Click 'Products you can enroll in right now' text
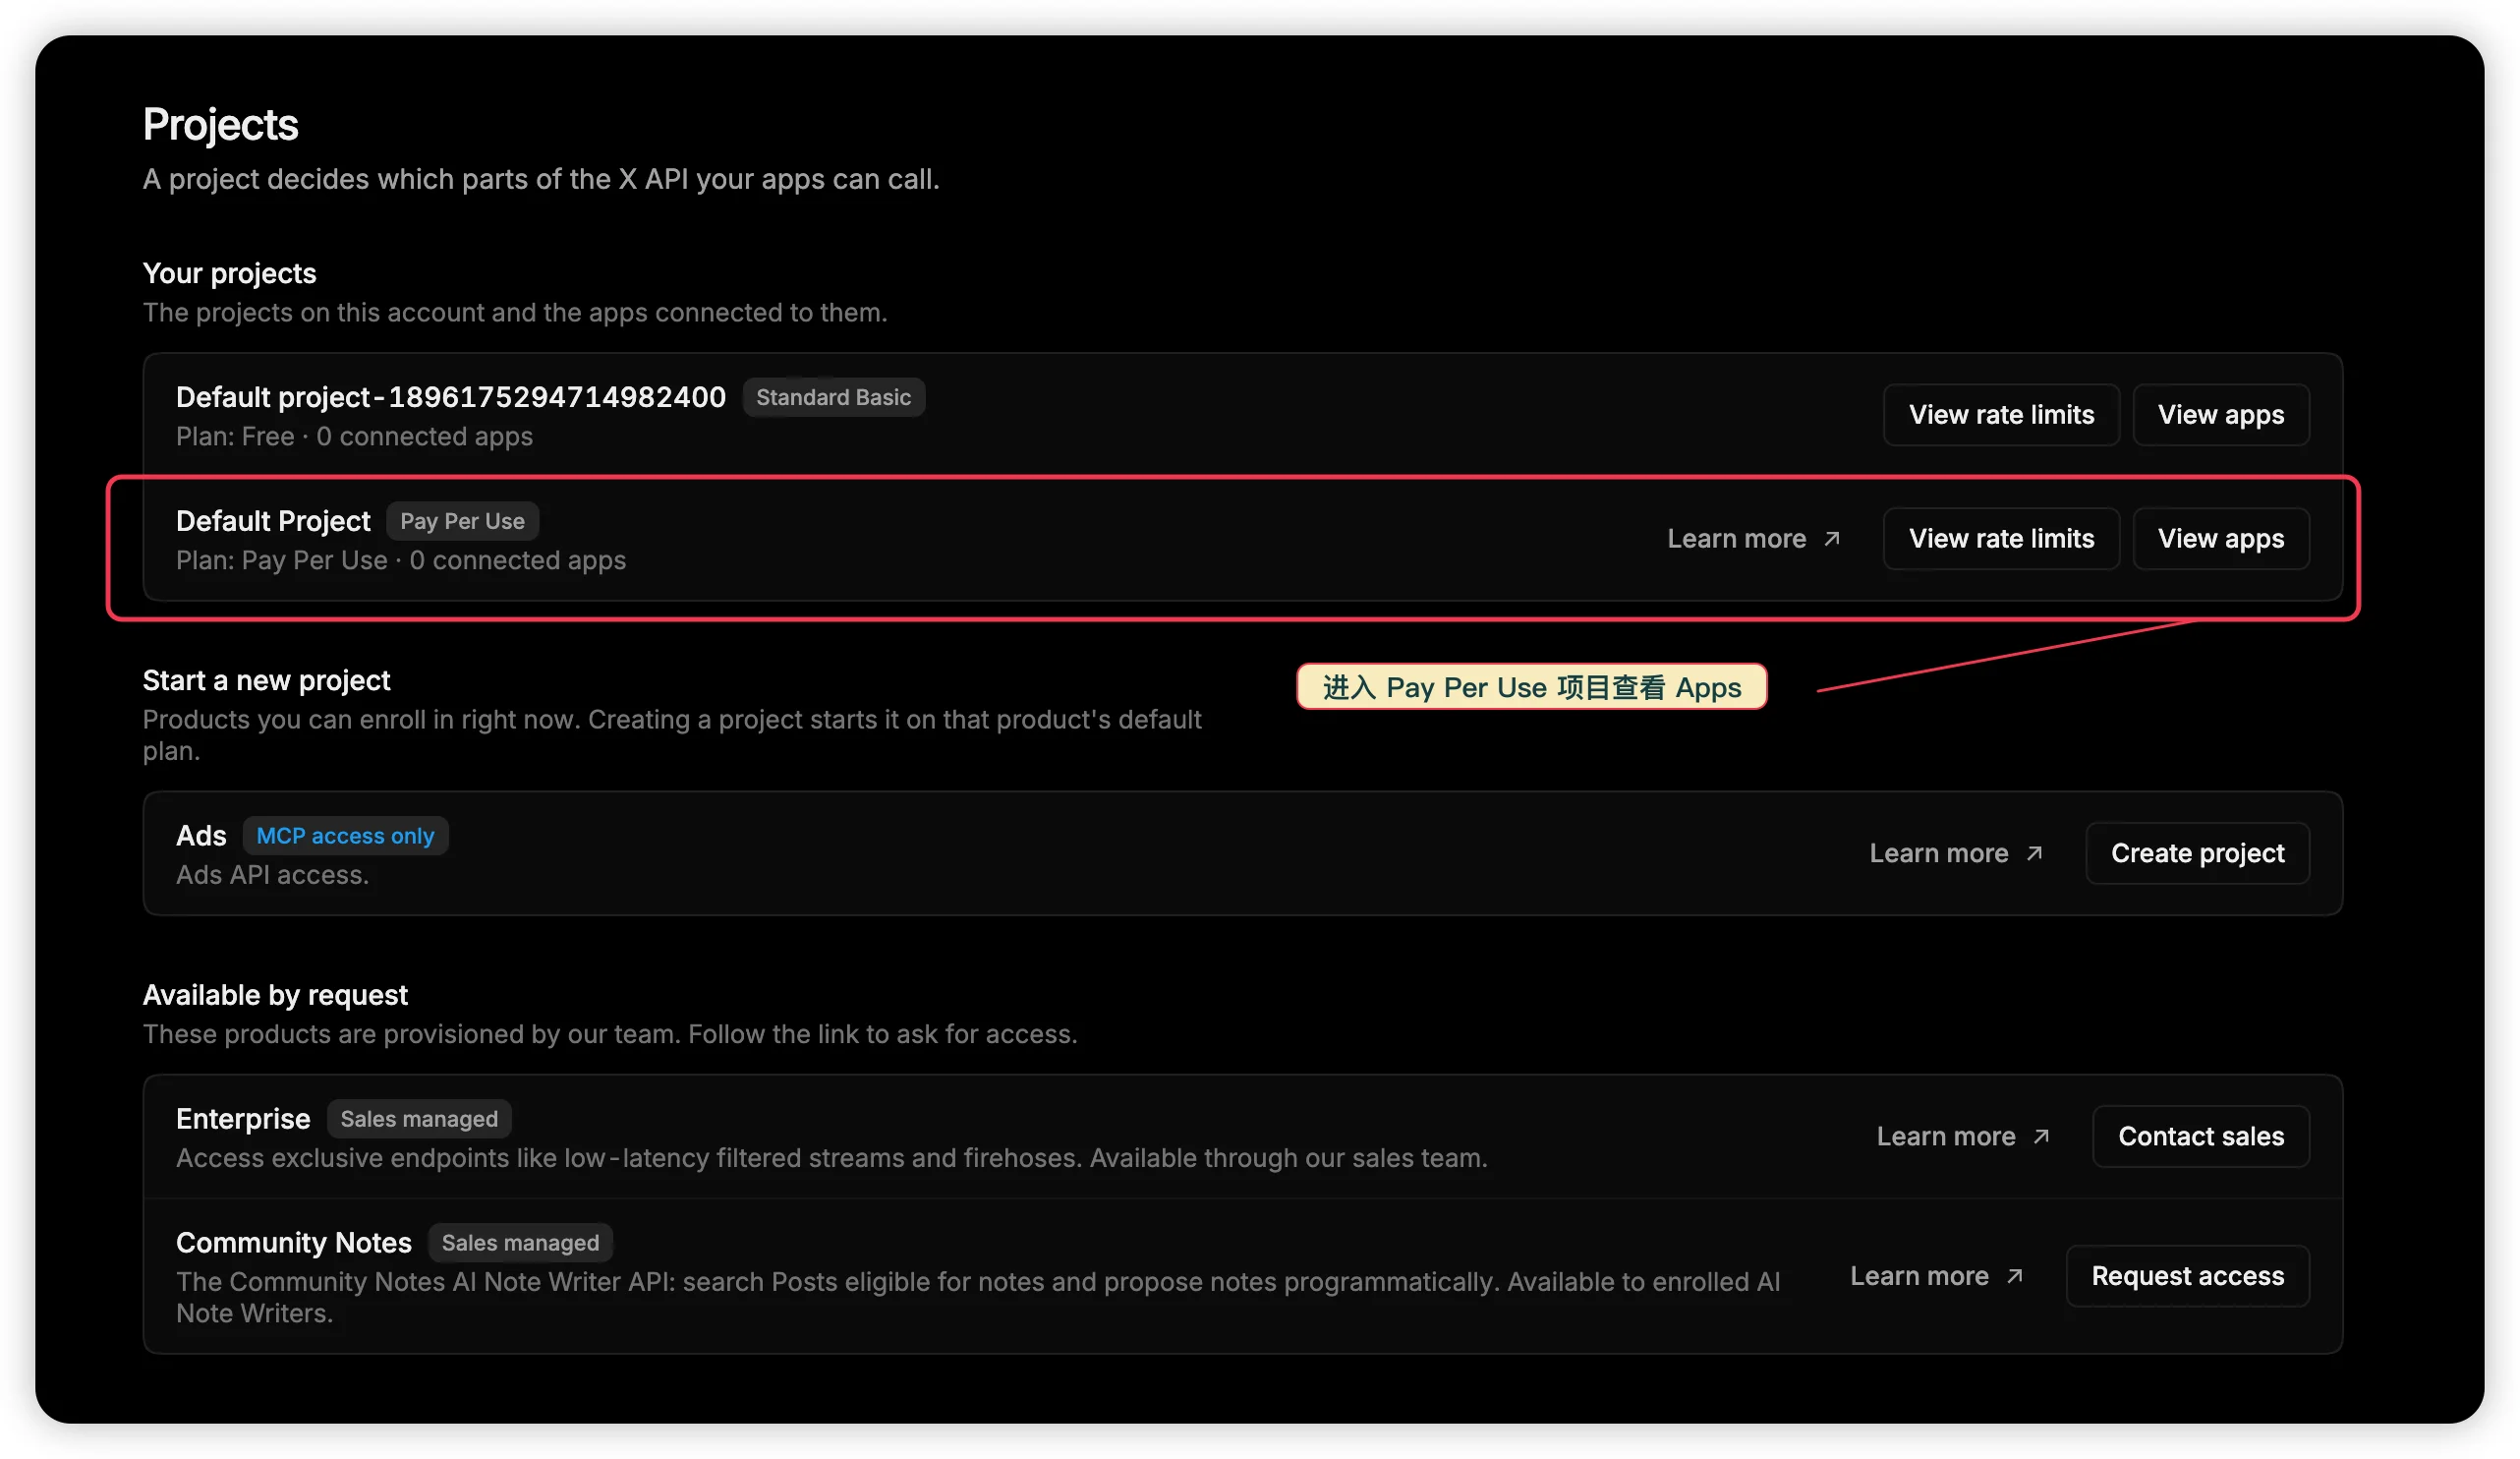Viewport: 2520px width, 1459px height. (x=672, y=735)
